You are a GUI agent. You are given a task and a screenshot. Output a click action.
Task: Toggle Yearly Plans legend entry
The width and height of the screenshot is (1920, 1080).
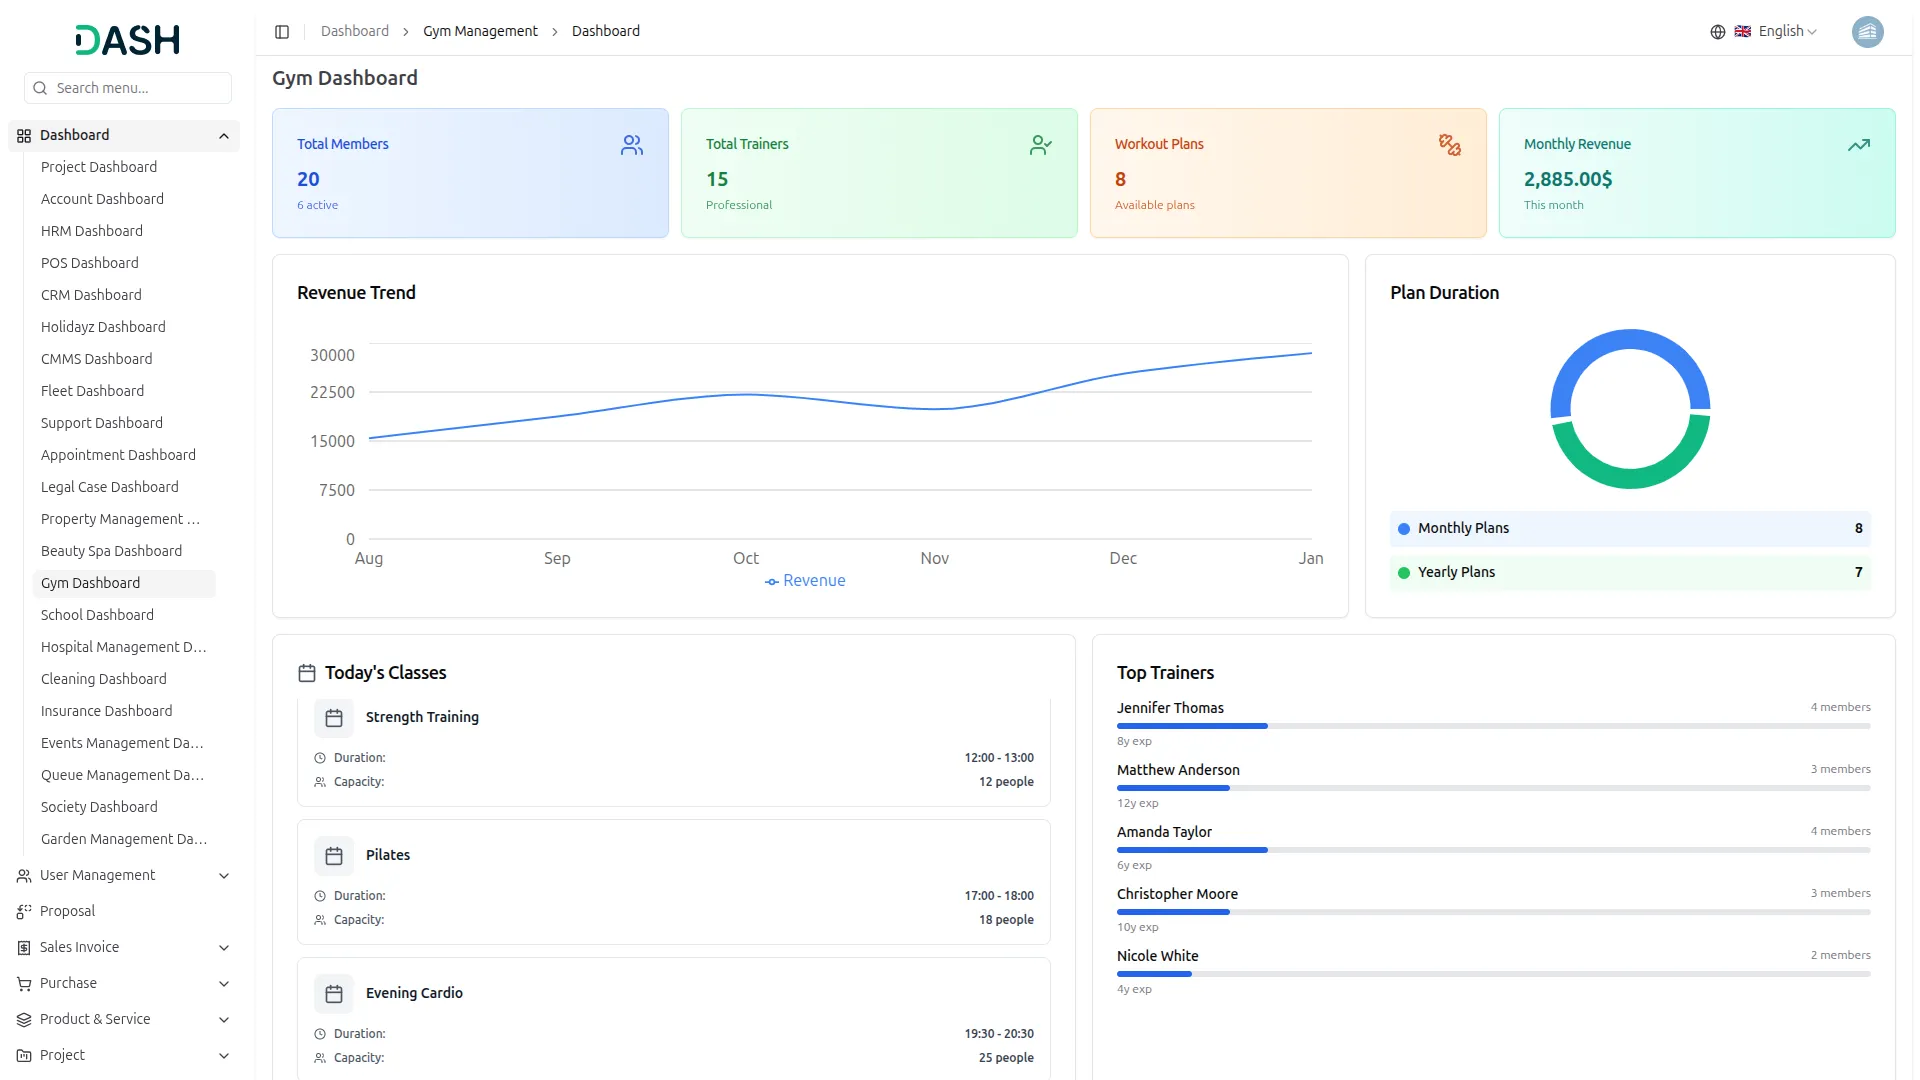point(1456,573)
